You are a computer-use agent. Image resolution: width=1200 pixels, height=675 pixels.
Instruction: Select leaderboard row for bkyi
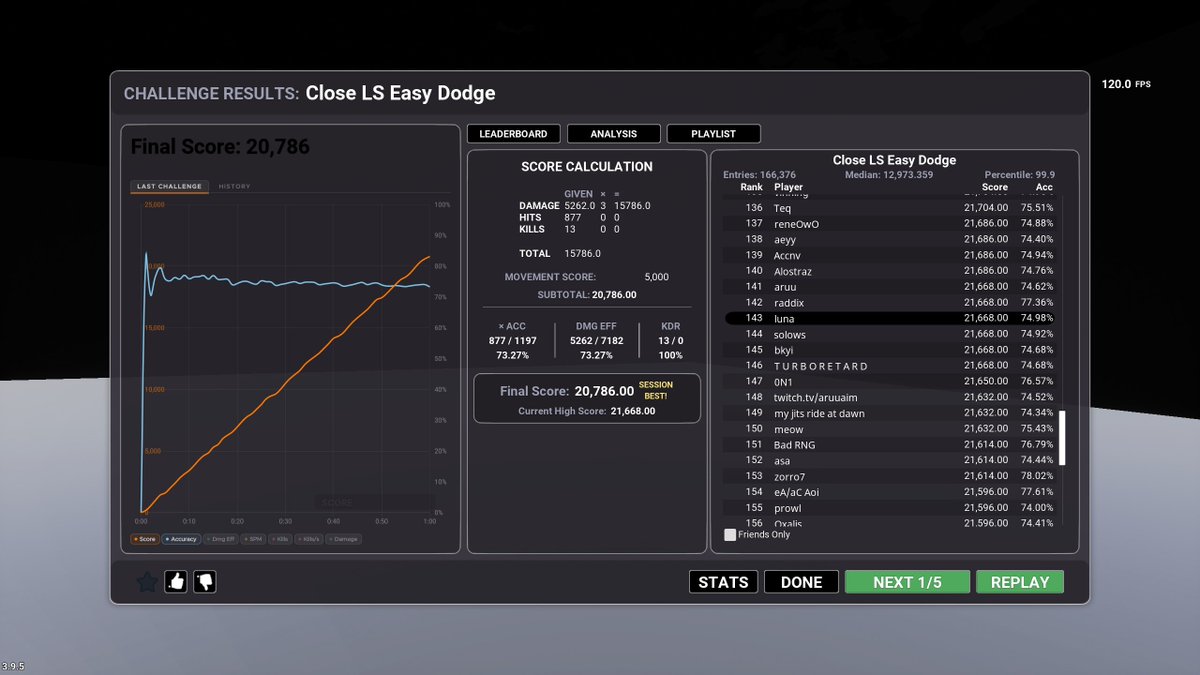pyautogui.click(x=889, y=350)
